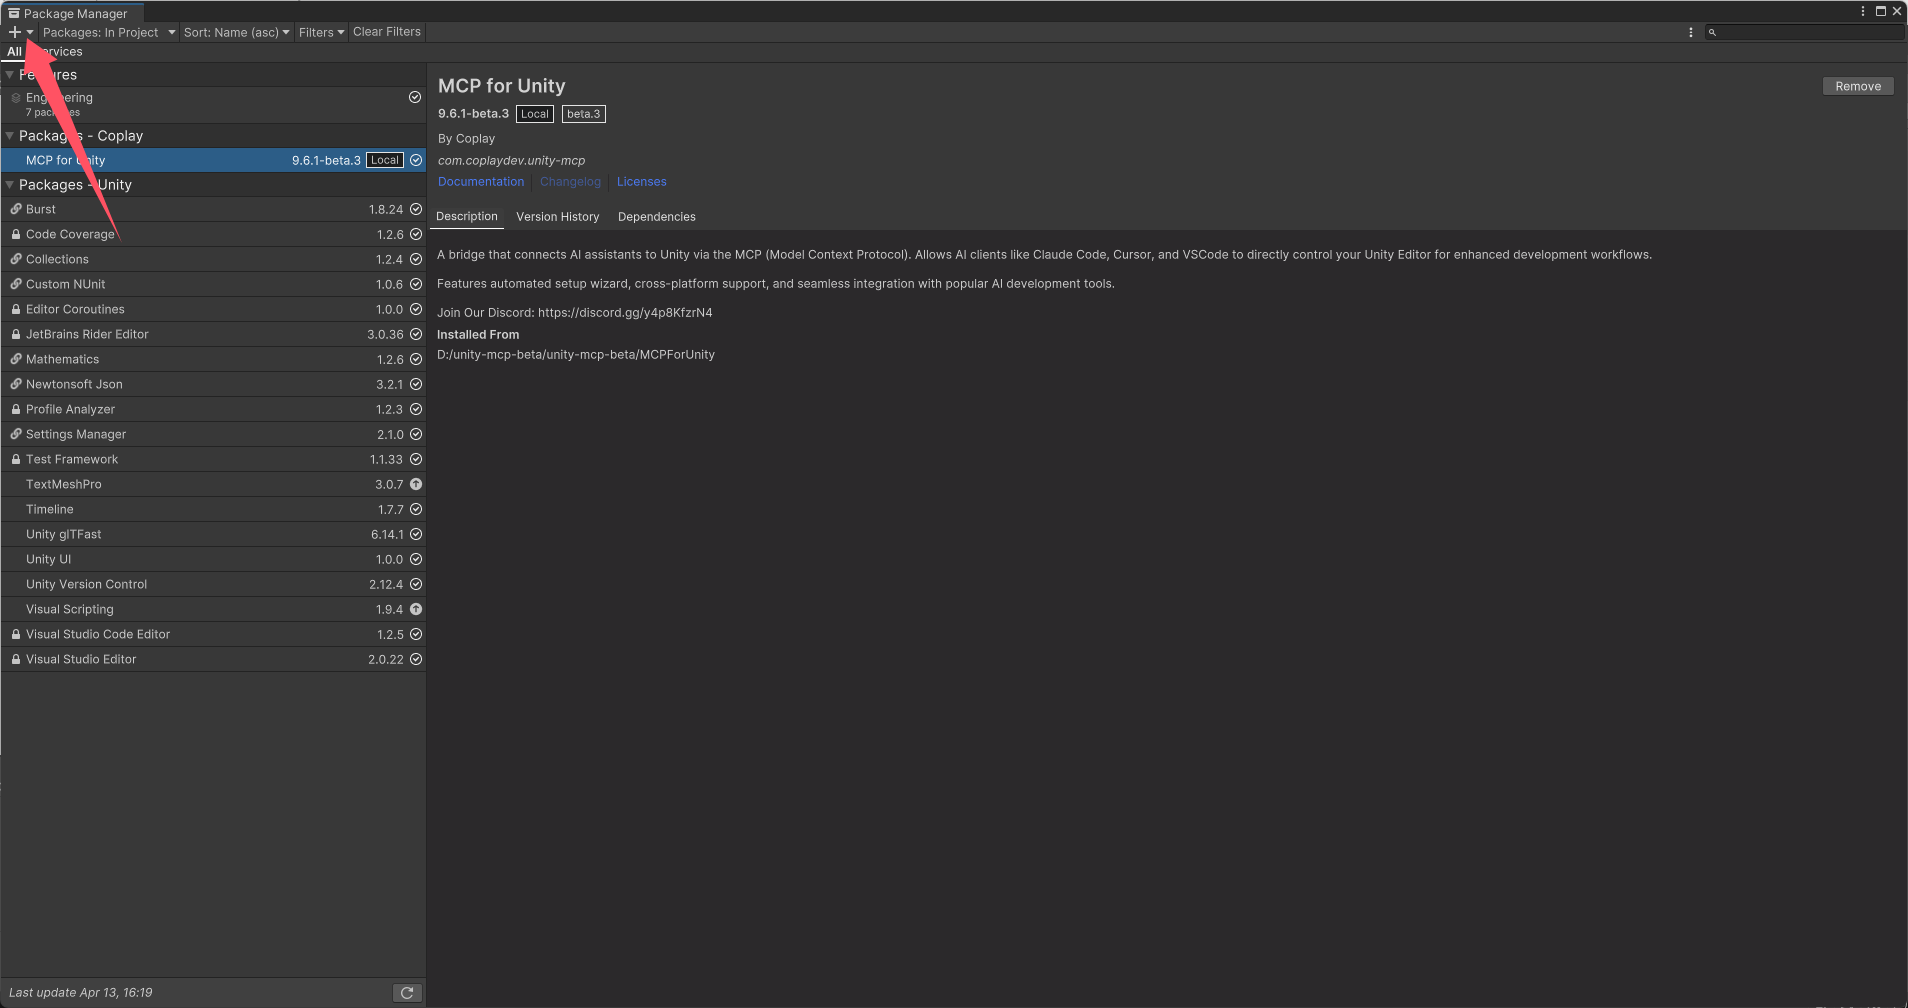
Task: Select the Package Manager window tab
Action: click(73, 13)
